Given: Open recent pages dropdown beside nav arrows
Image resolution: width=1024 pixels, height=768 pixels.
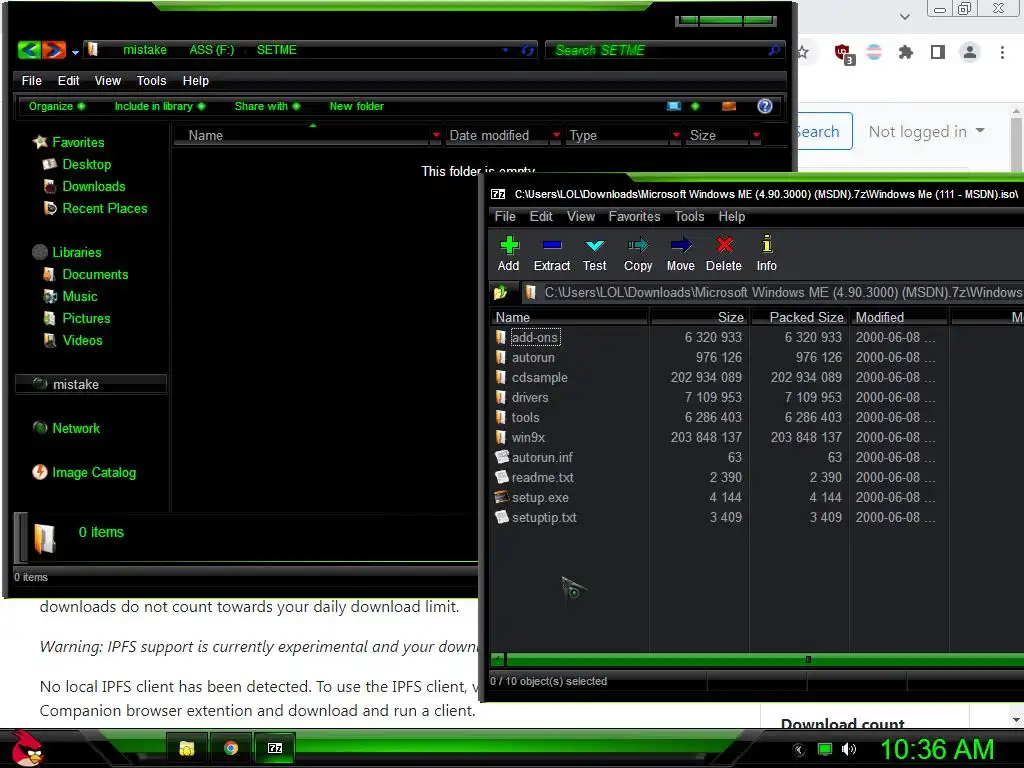Looking at the screenshot, I should coord(75,52).
